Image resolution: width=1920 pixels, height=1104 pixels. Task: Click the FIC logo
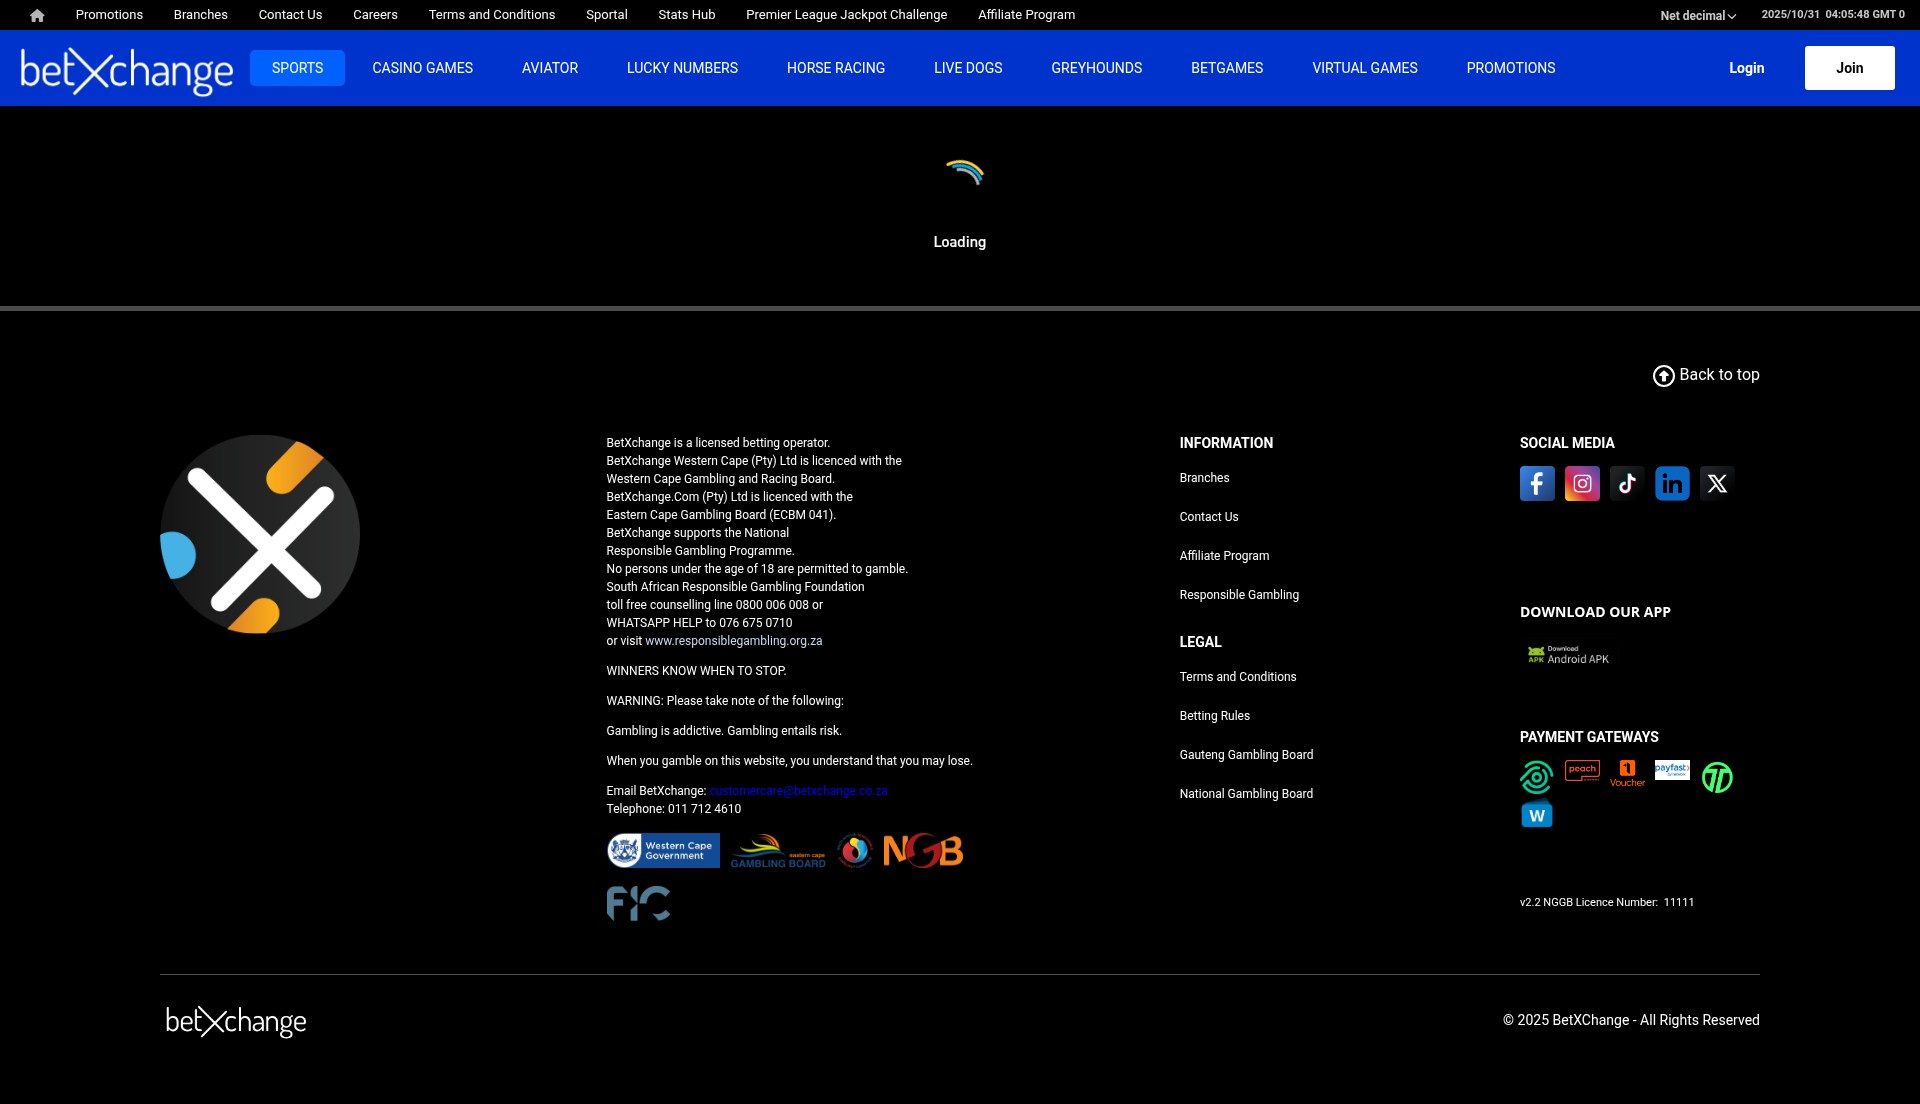tap(638, 903)
